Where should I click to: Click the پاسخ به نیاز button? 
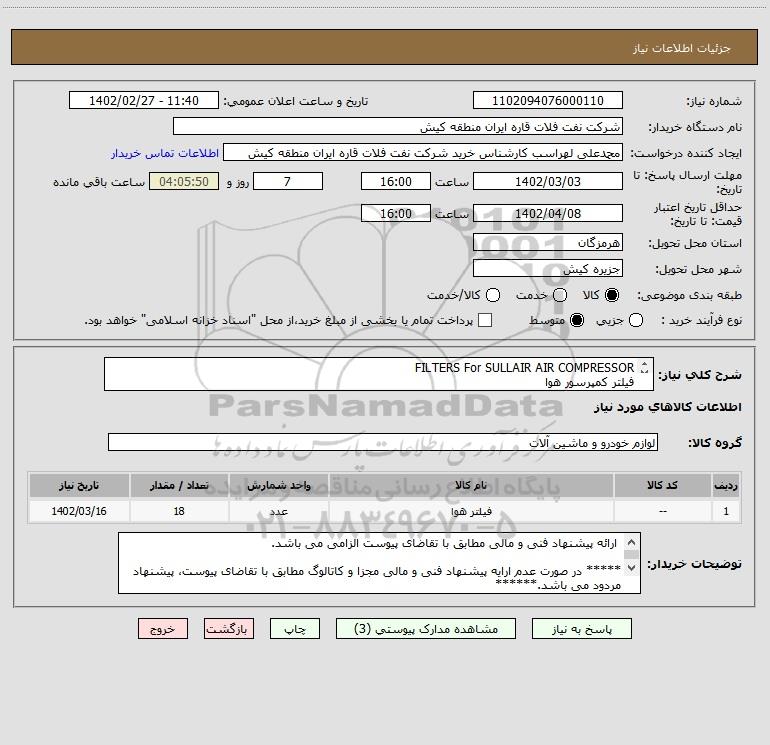[581, 629]
